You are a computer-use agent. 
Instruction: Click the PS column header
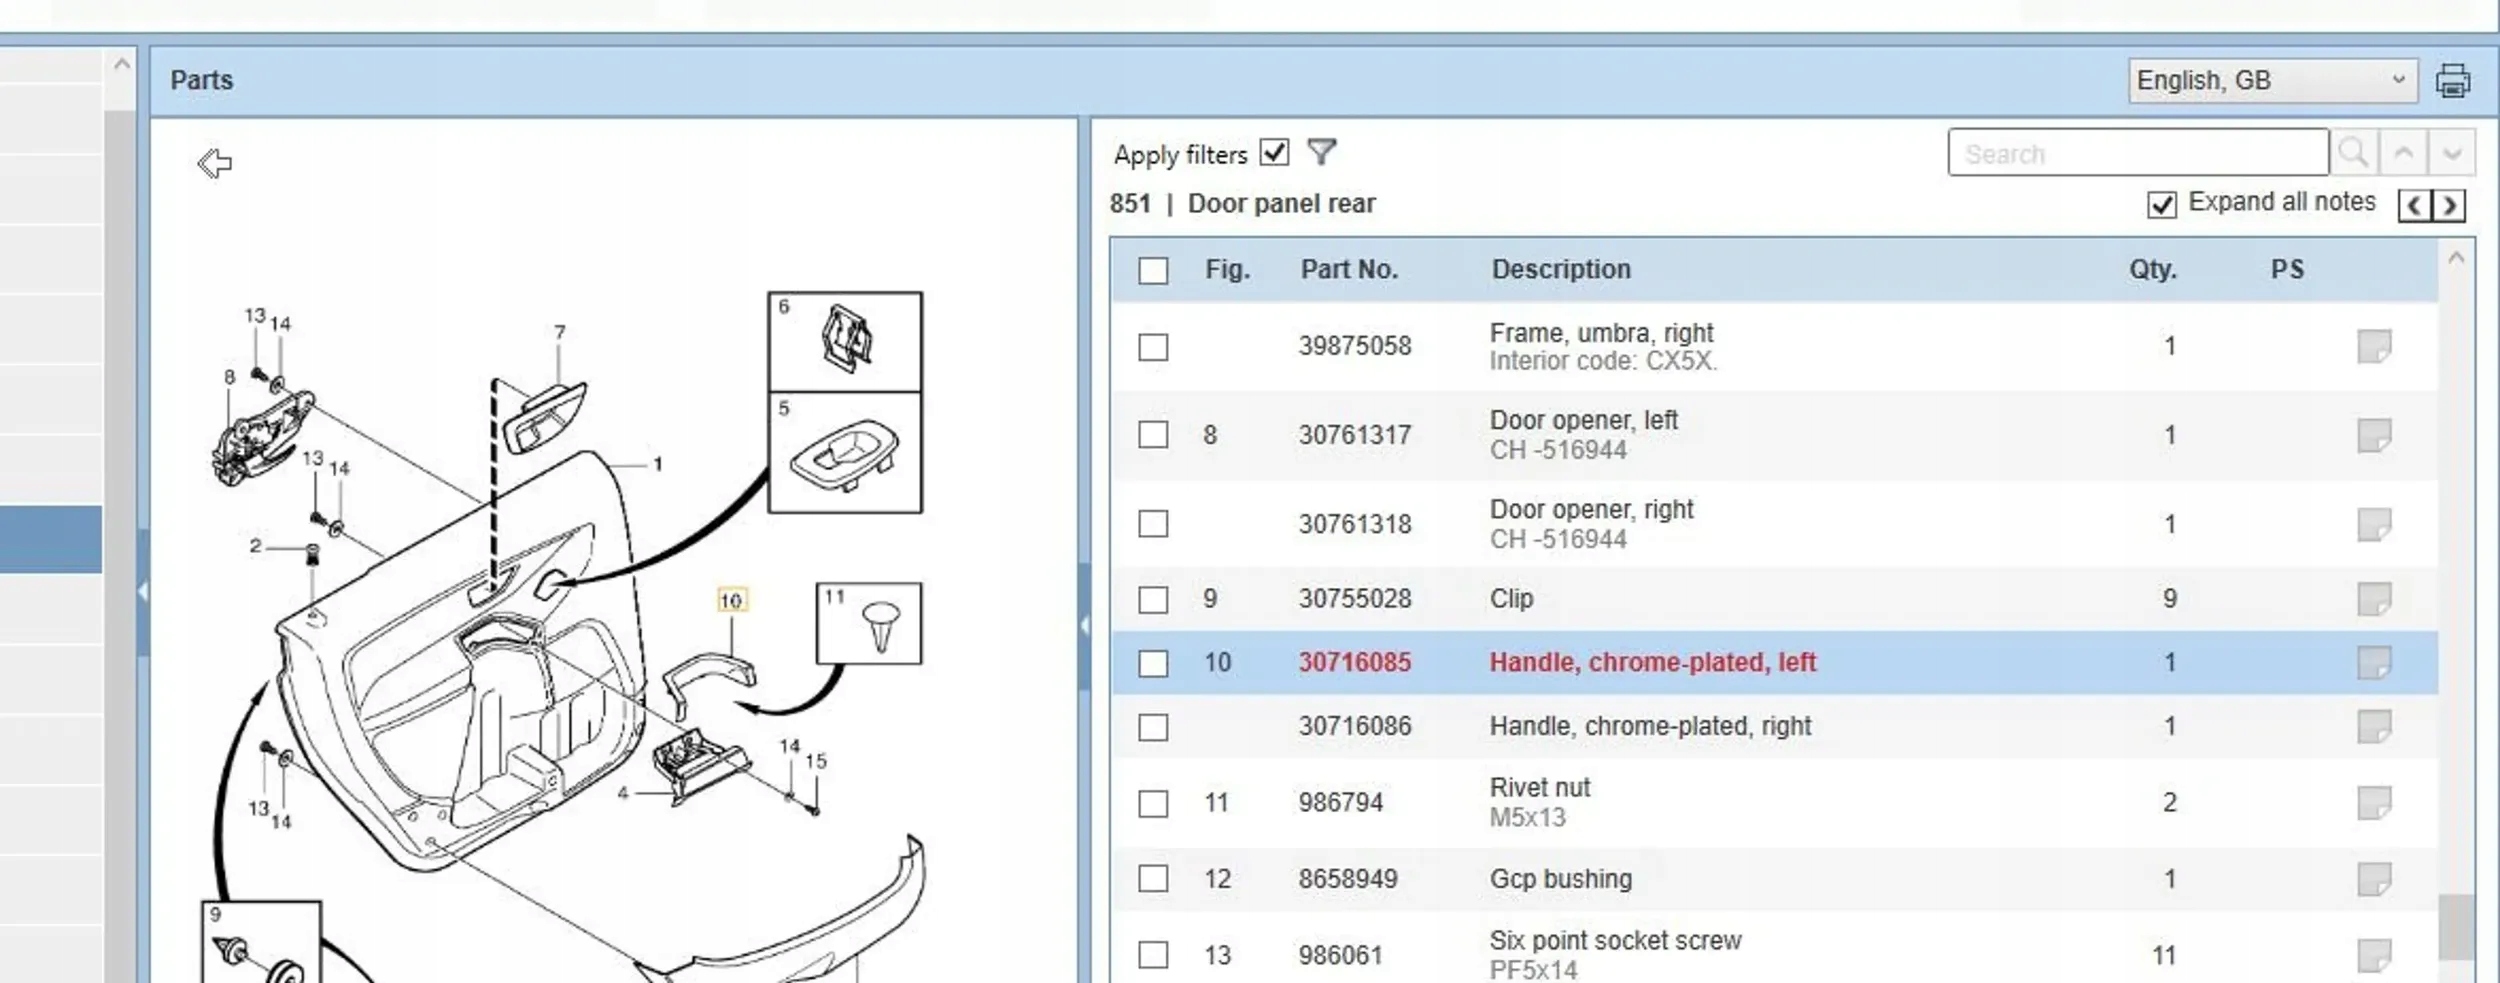click(2287, 269)
